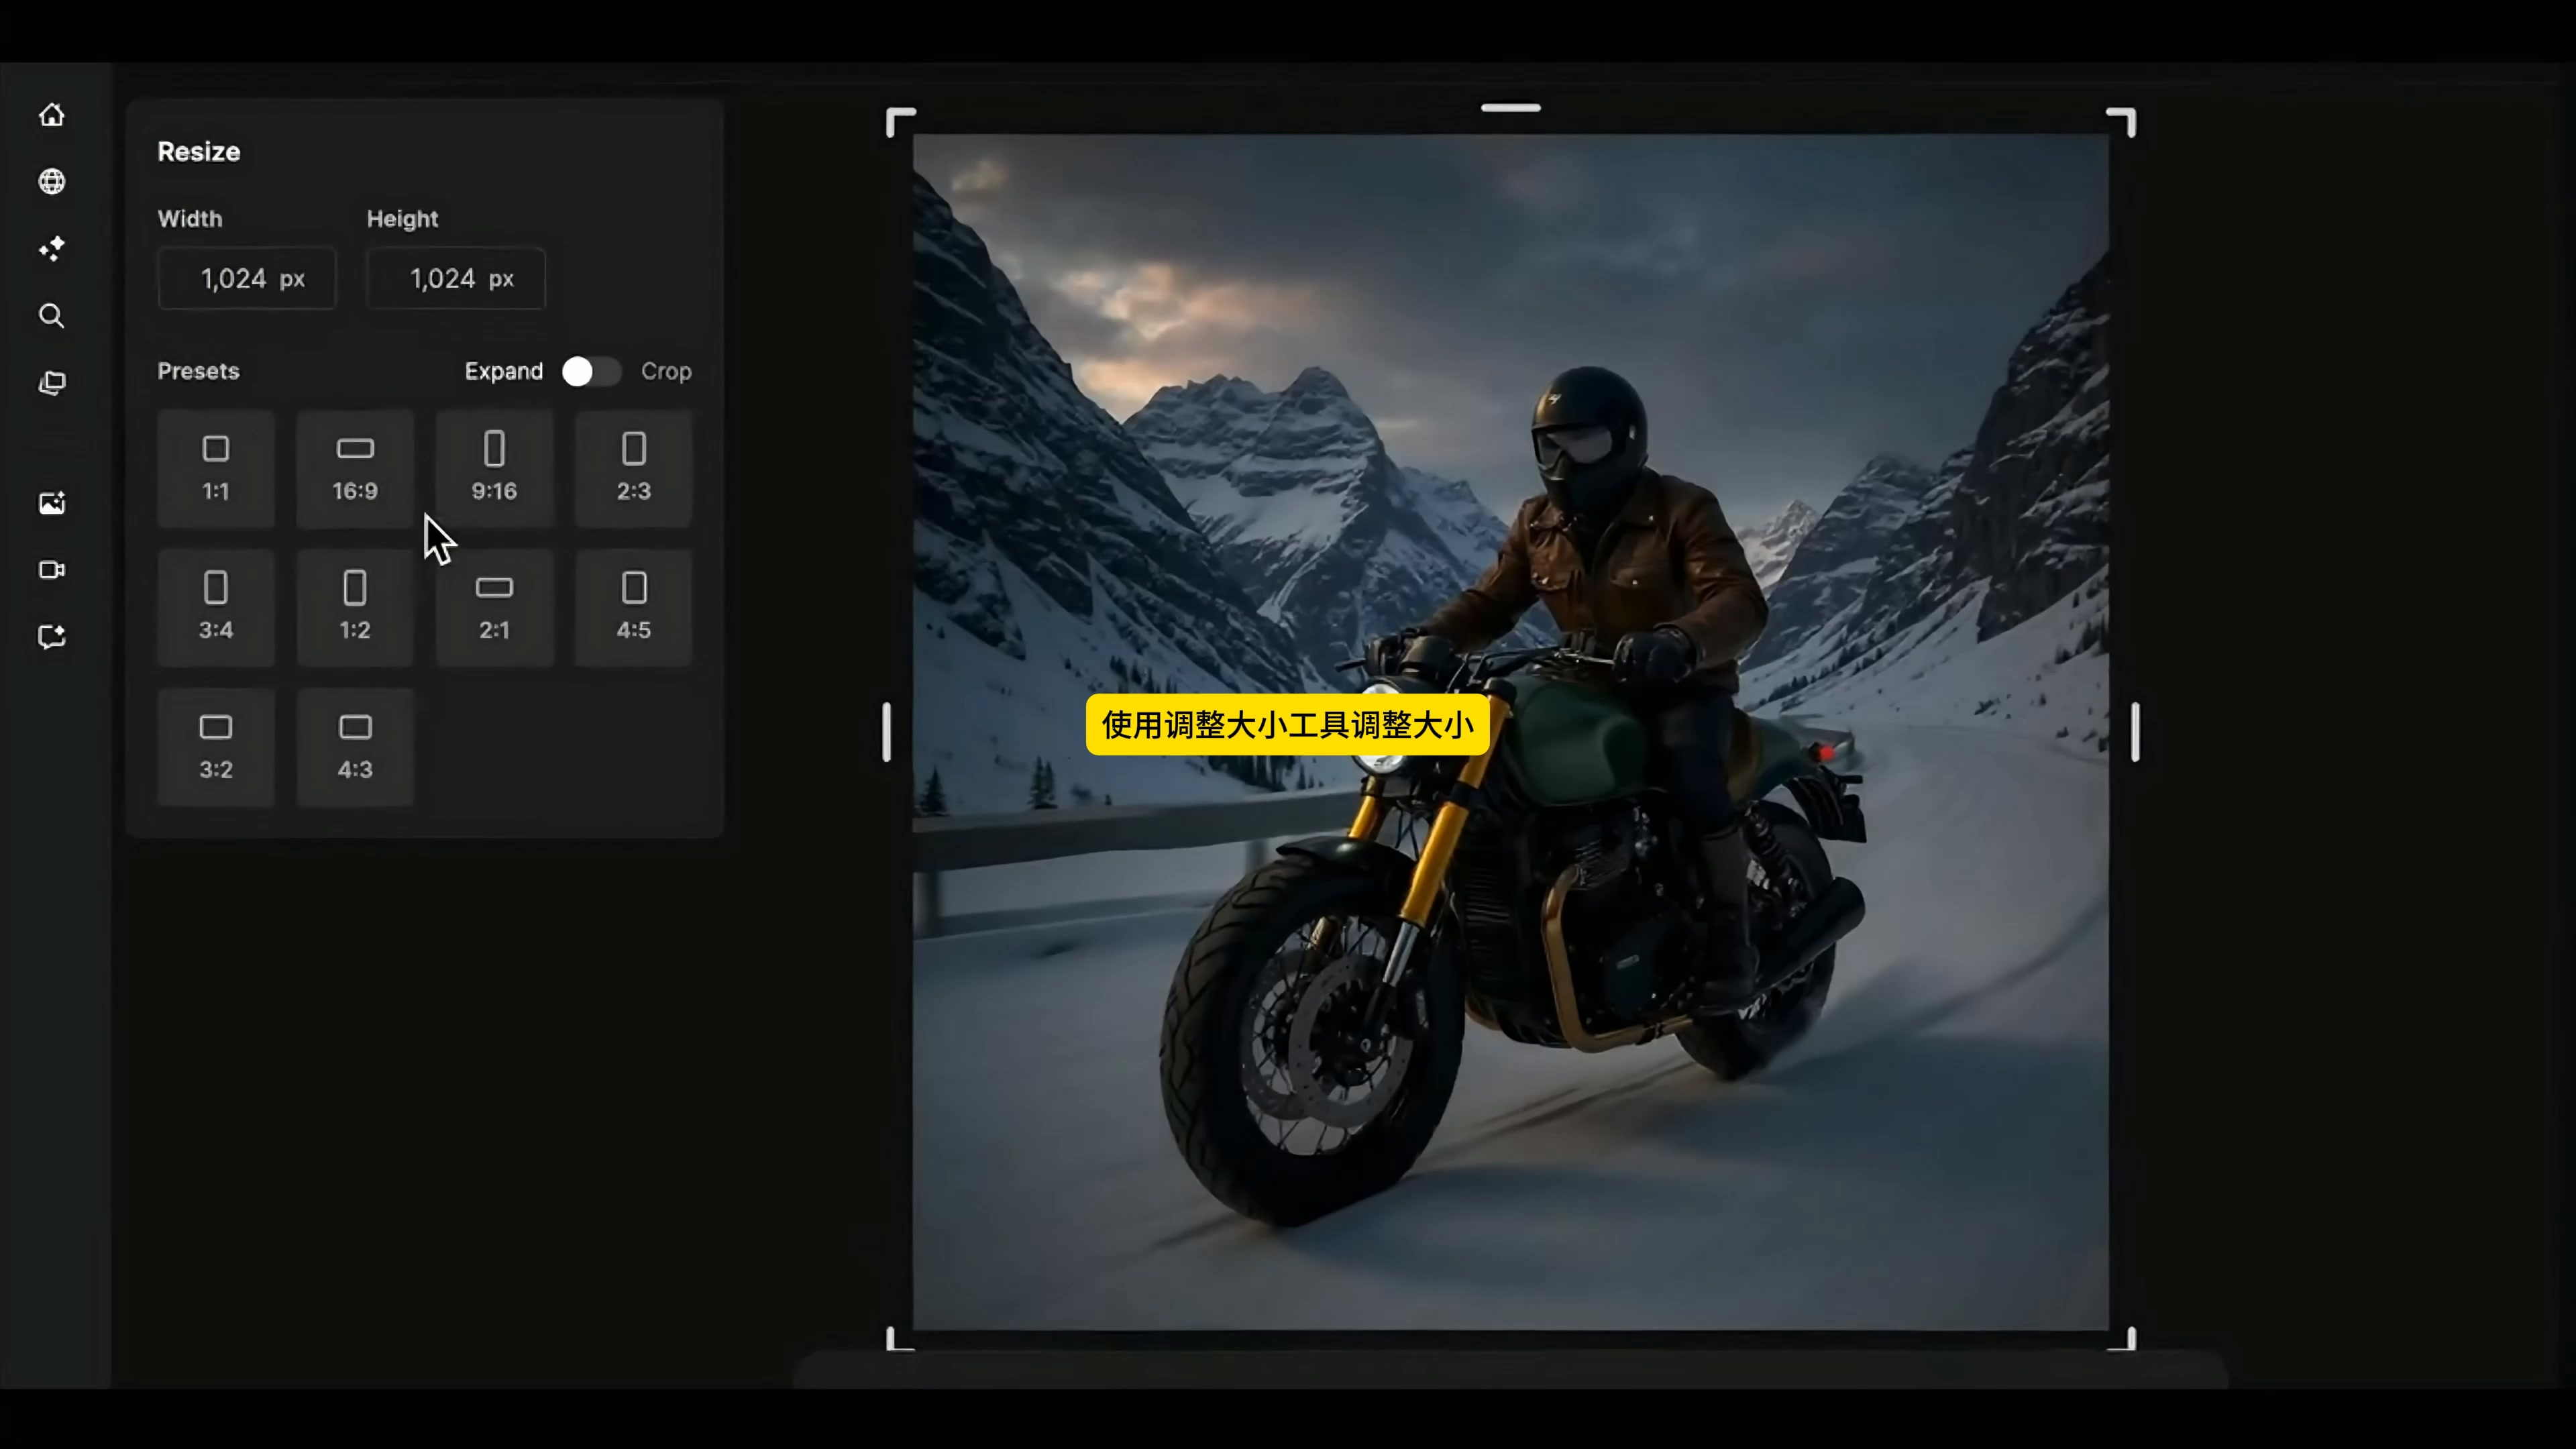
Task: Select the sparkles AI tools icon
Action: click(x=52, y=248)
